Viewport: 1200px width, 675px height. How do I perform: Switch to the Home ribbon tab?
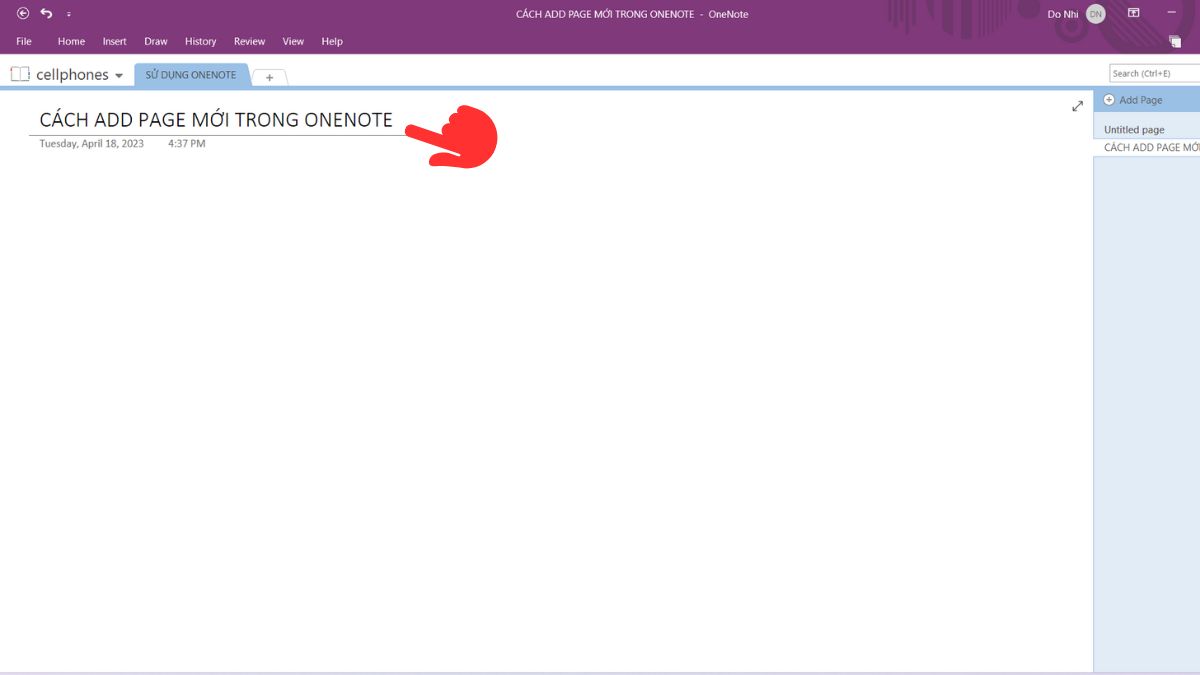[71, 41]
